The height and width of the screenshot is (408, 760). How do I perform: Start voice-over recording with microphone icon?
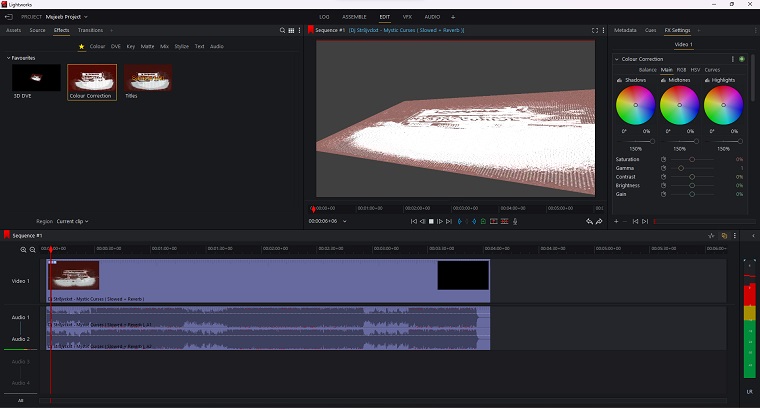click(515, 221)
